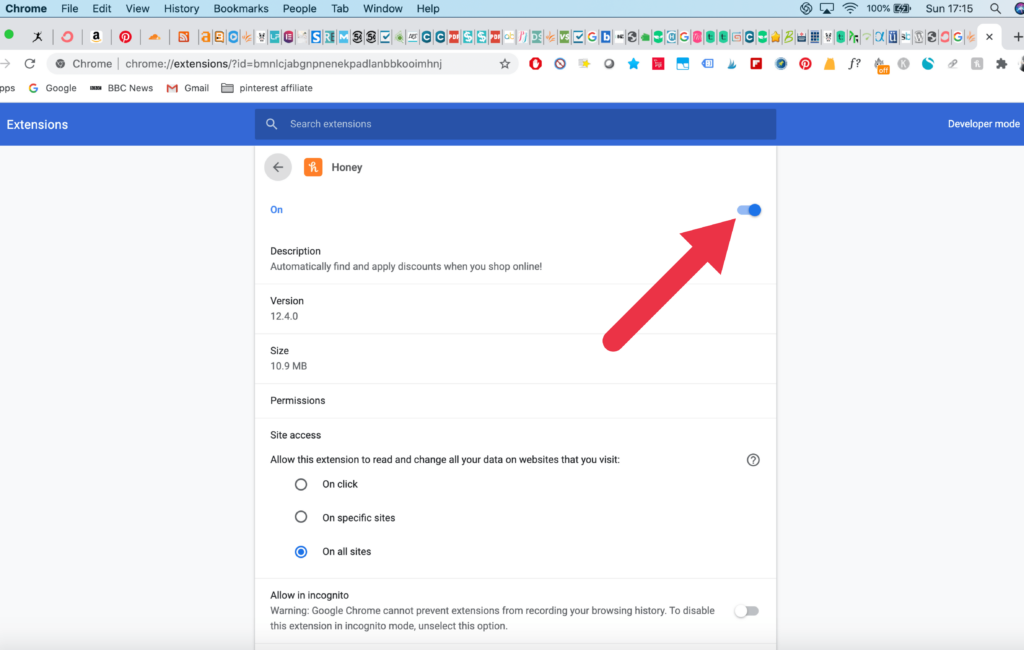
Task: Open the Window menu
Action: pyautogui.click(x=383, y=8)
